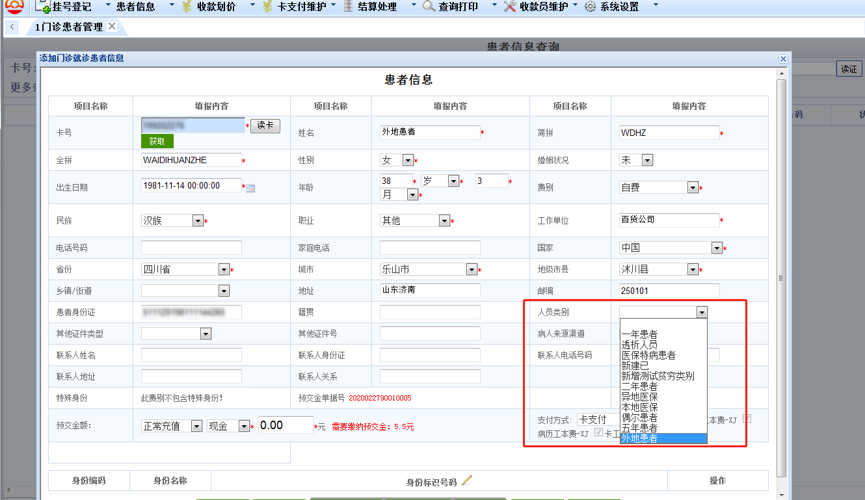Click the 结算处理 list icon
The width and height of the screenshot is (865, 500).
[348, 6]
